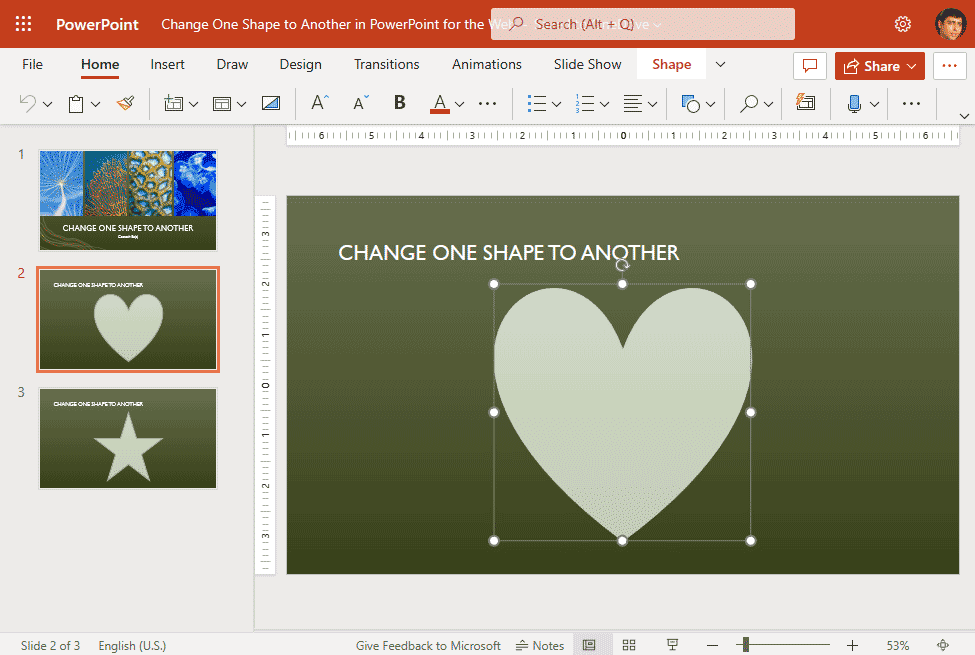The width and height of the screenshot is (975, 655).
Task: Click the Designer lightning icon
Action: (806, 103)
